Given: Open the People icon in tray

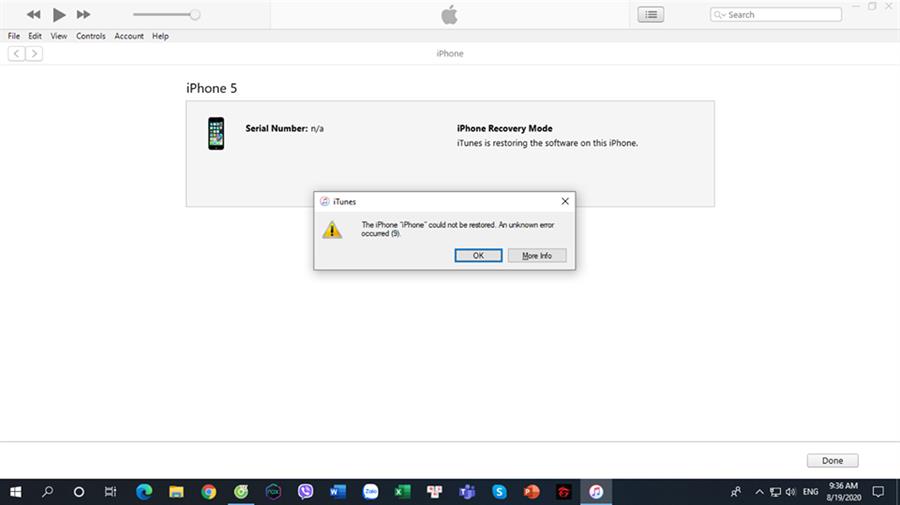Looking at the screenshot, I should (736, 492).
